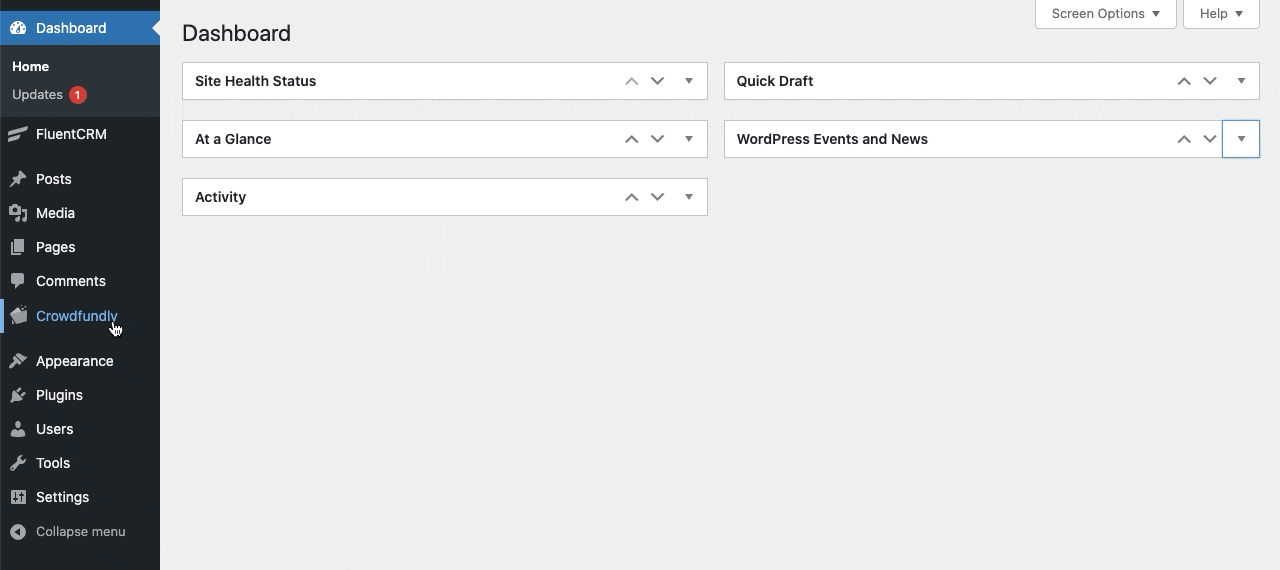Click the Activity widget title

(220, 197)
